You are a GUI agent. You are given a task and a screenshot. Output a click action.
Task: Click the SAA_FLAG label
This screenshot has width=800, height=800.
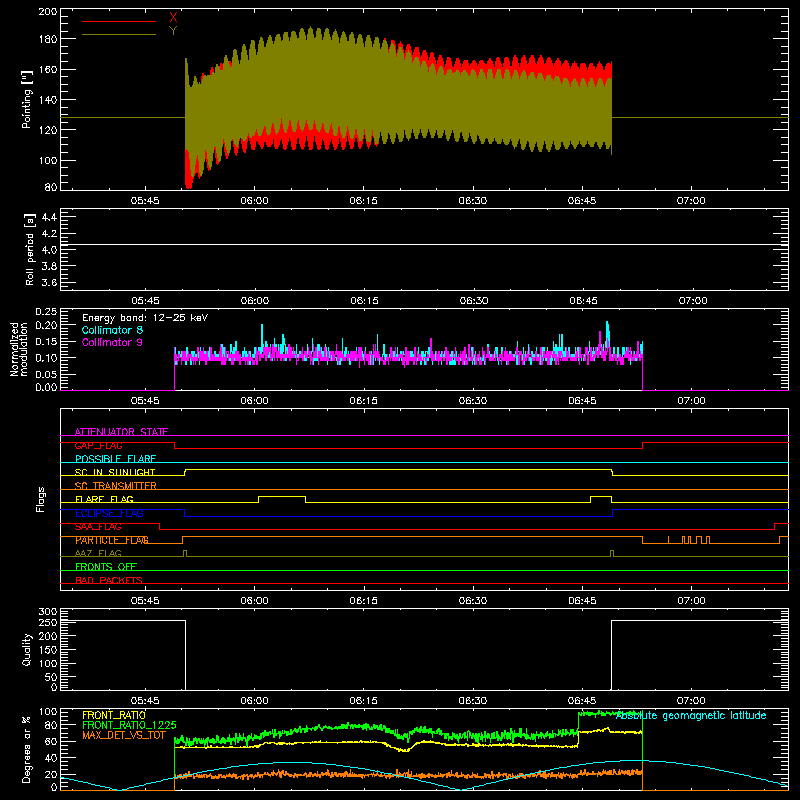click(98, 527)
